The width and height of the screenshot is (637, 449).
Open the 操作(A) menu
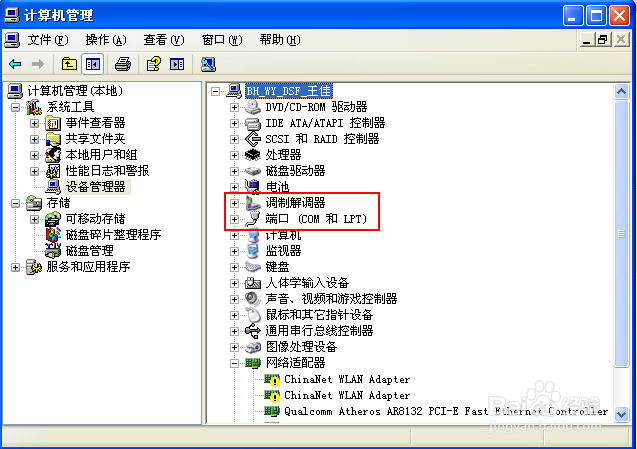click(106, 40)
